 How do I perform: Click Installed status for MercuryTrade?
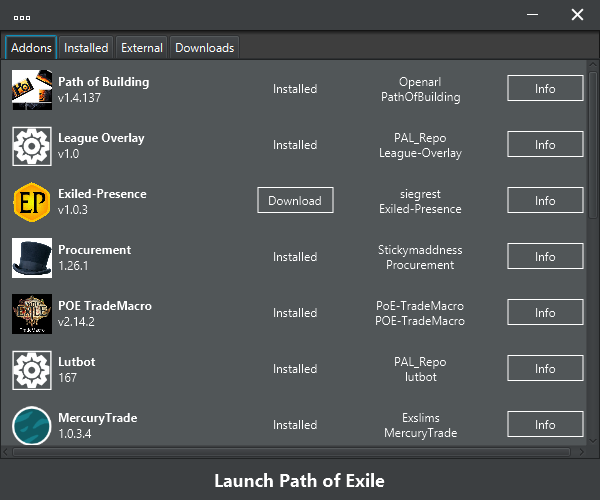coord(295,425)
